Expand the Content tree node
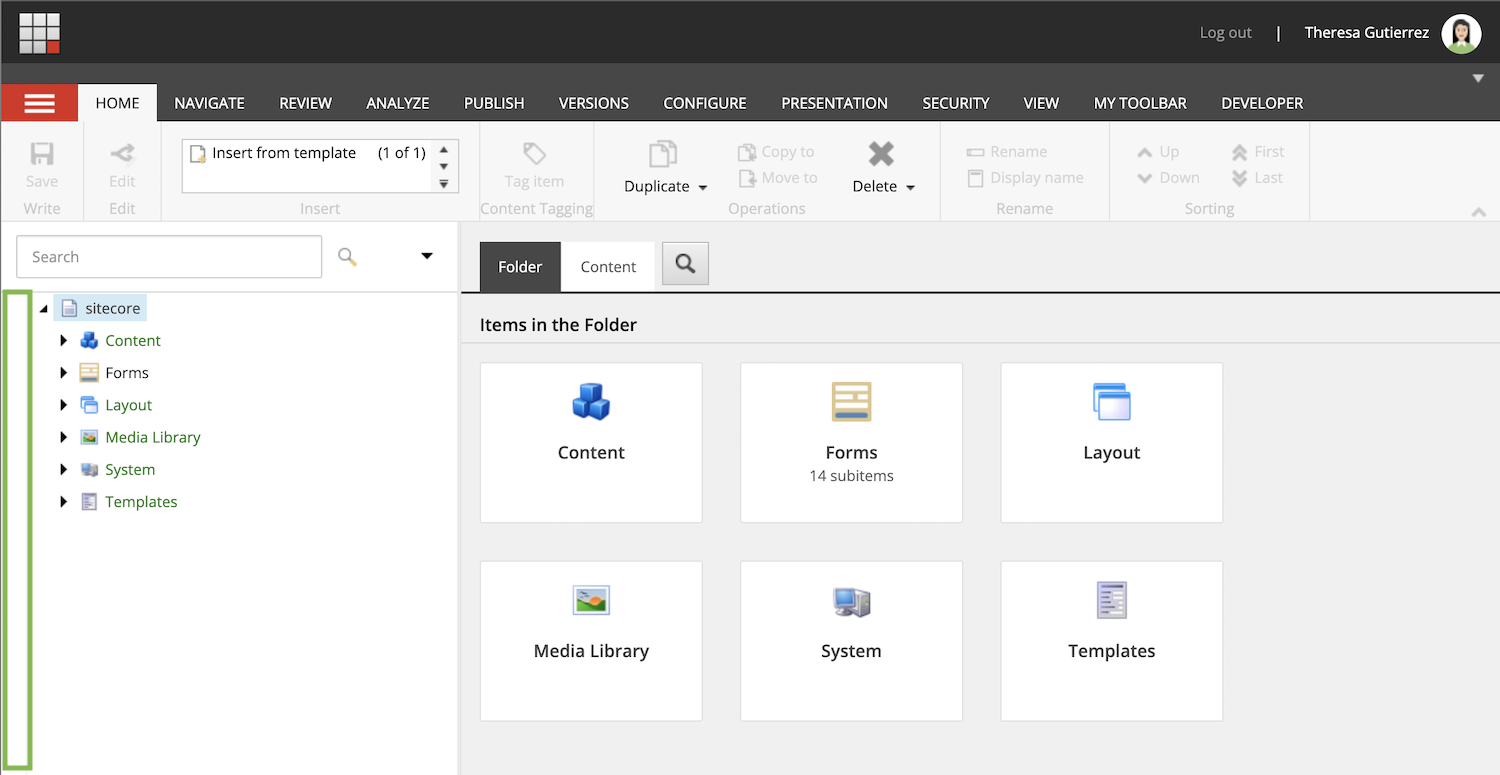 coord(64,341)
